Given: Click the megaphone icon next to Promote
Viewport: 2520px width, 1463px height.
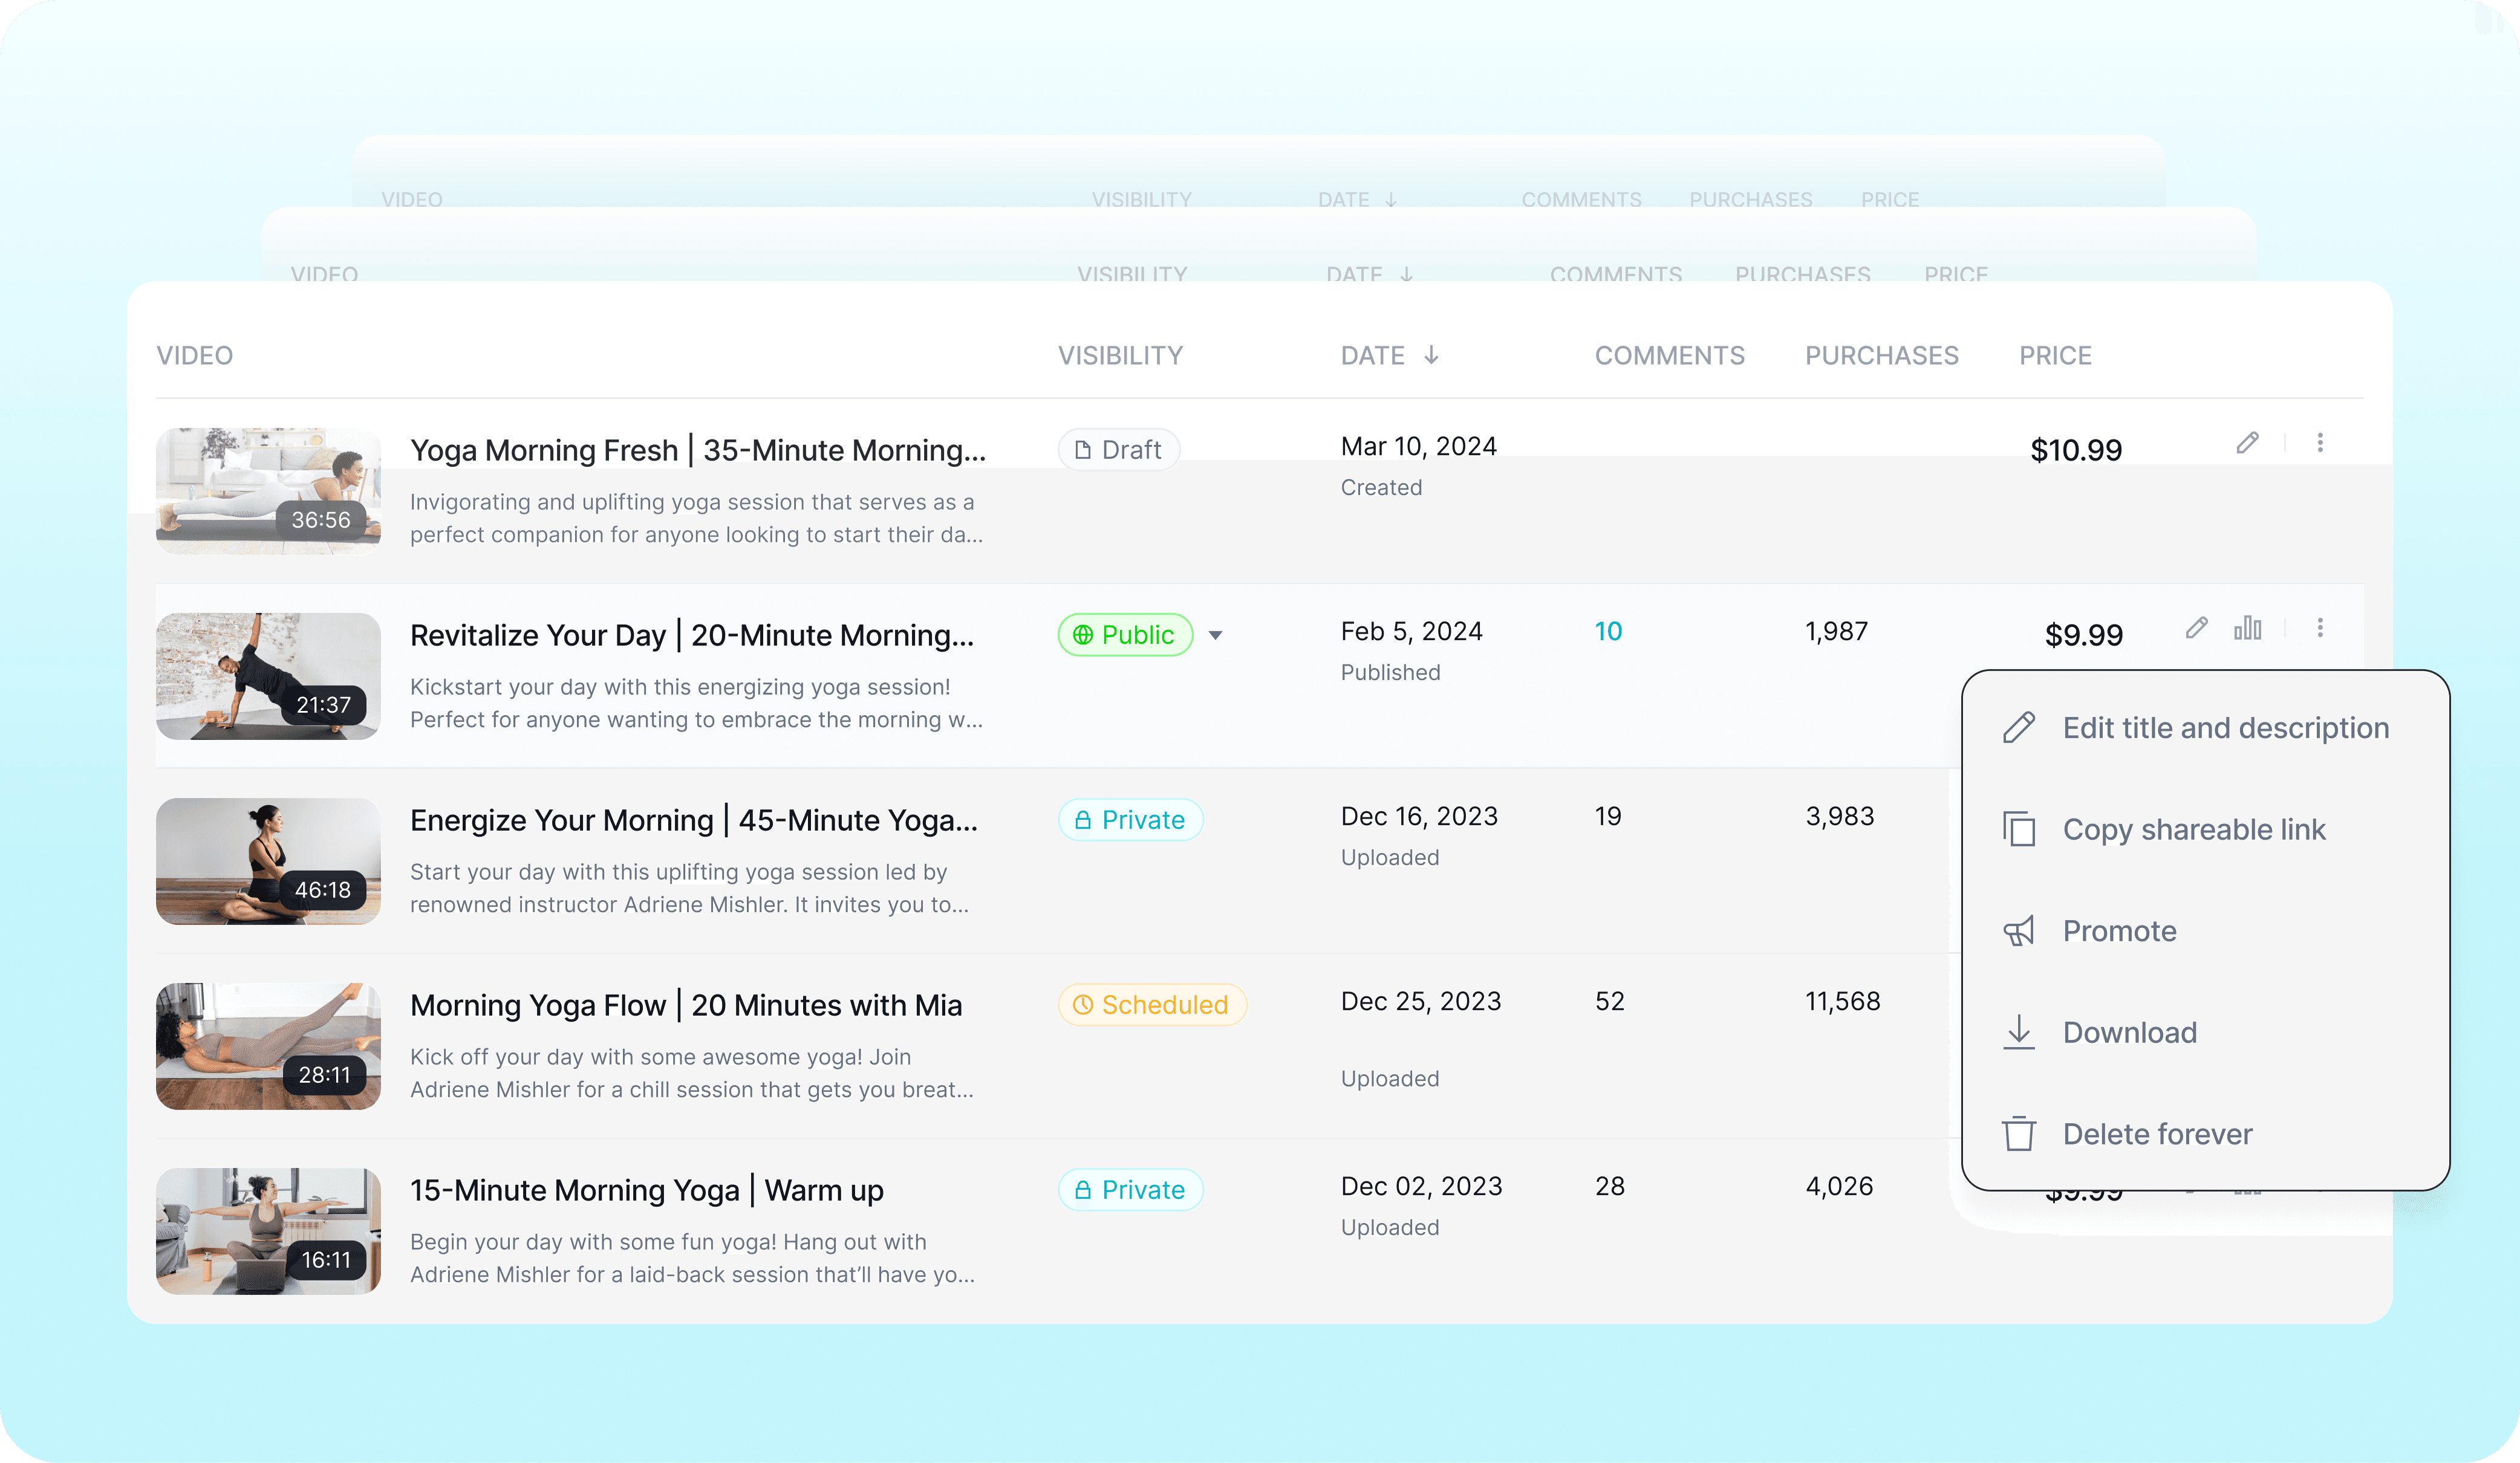Looking at the screenshot, I should tap(2018, 931).
